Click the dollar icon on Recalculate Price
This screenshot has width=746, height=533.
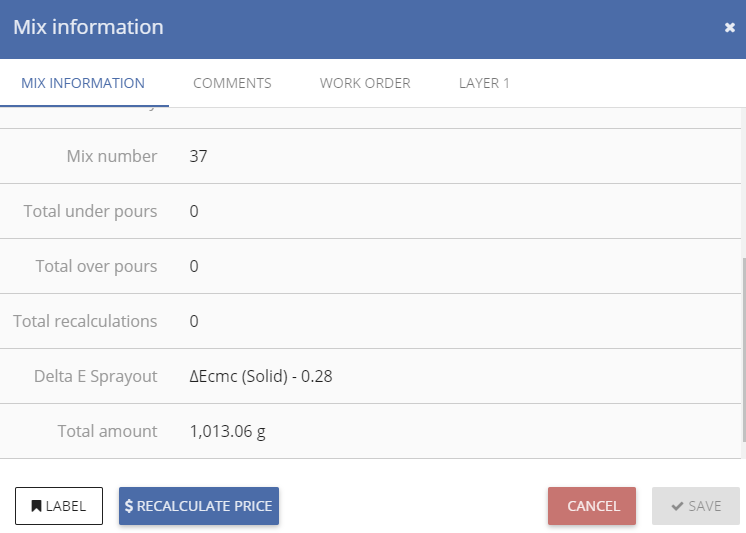pyautogui.click(x=129, y=506)
